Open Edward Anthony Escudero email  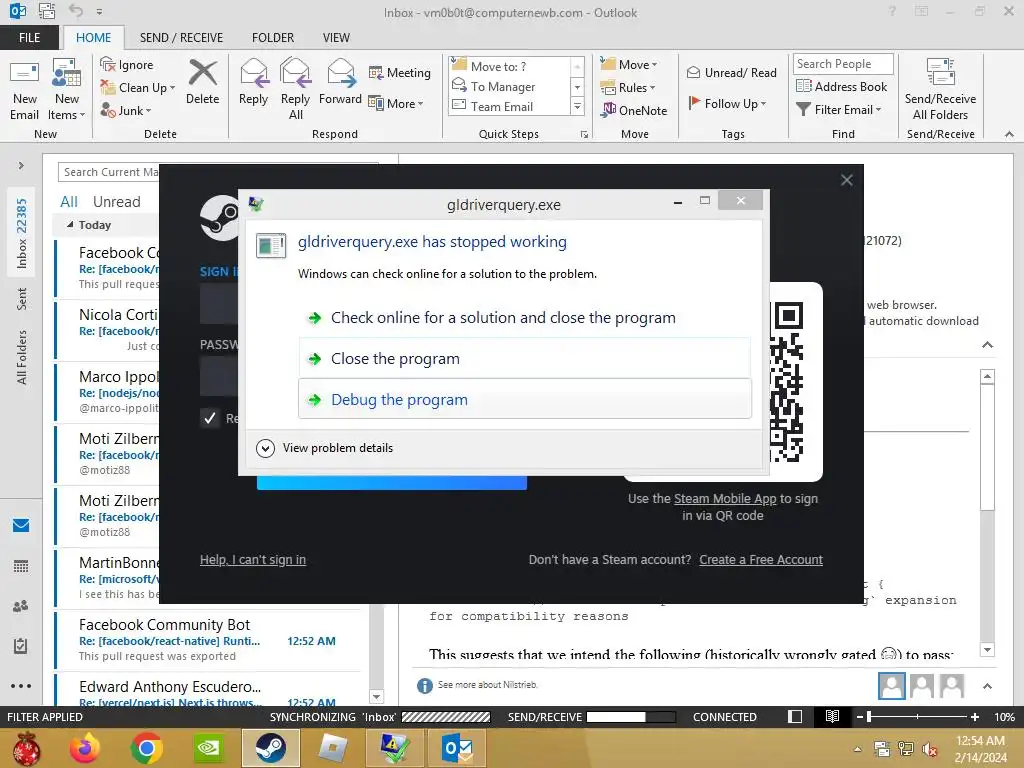click(209, 691)
